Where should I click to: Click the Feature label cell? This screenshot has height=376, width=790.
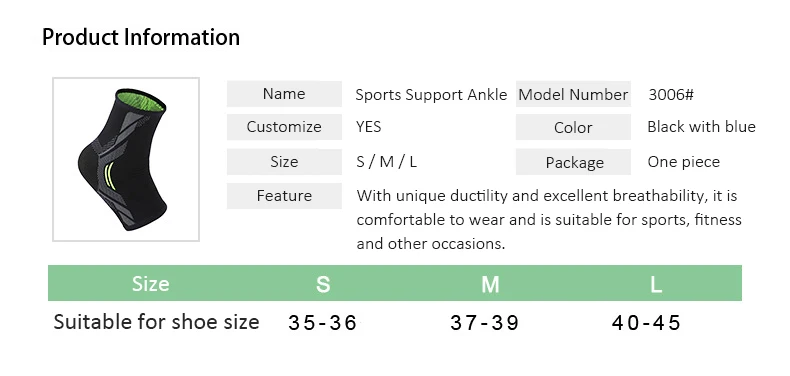(x=284, y=196)
